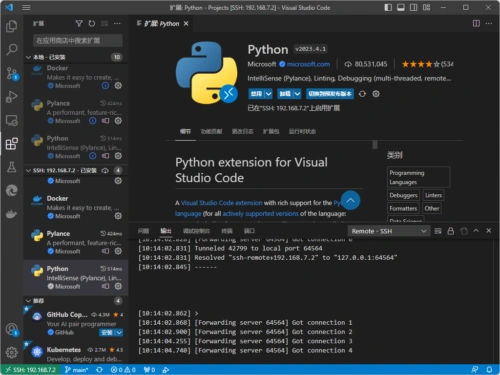This screenshot has width=500, height=375.
Task: Maximize the bottom panel with chevron
Action: (476, 231)
